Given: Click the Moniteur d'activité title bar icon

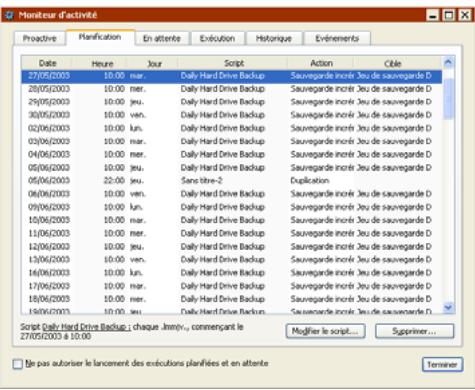Looking at the screenshot, I should (9, 15).
